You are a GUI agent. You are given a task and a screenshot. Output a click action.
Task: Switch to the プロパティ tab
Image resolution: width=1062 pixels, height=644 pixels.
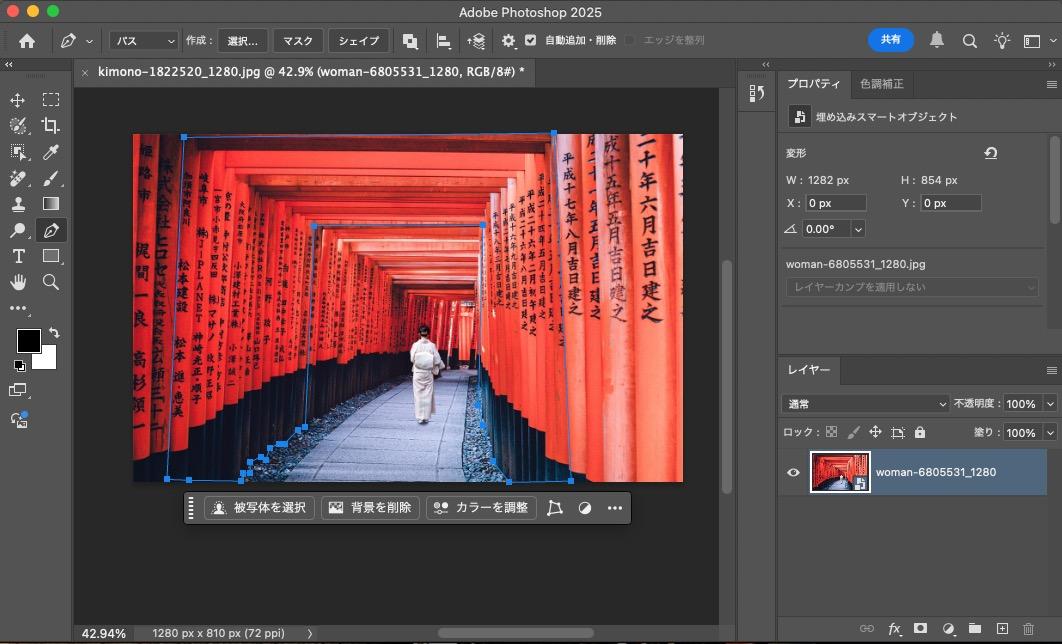point(813,84)
